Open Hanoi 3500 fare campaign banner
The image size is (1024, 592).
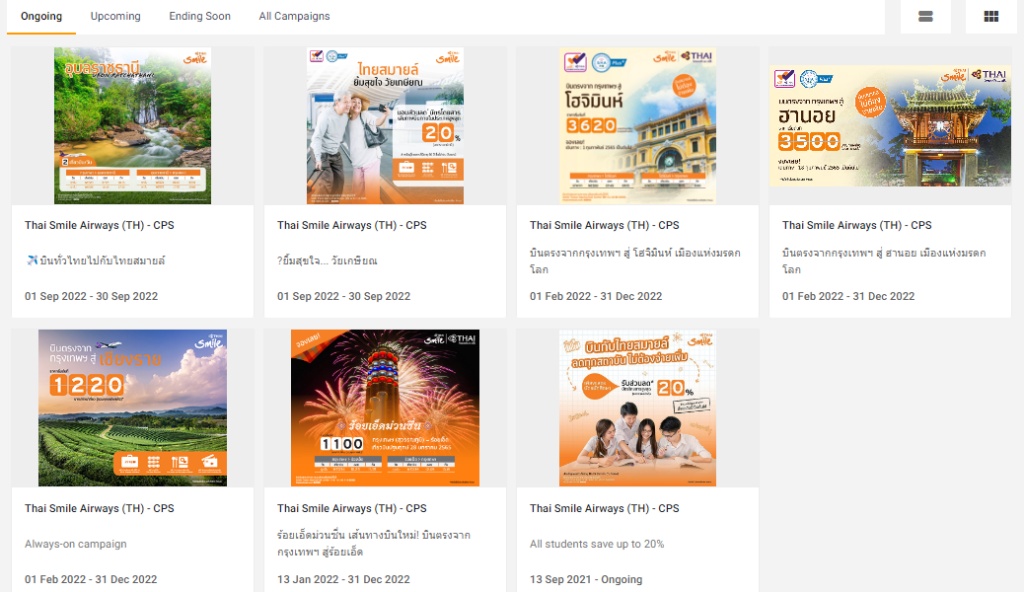pyautogui.click(x=890, y=125)
